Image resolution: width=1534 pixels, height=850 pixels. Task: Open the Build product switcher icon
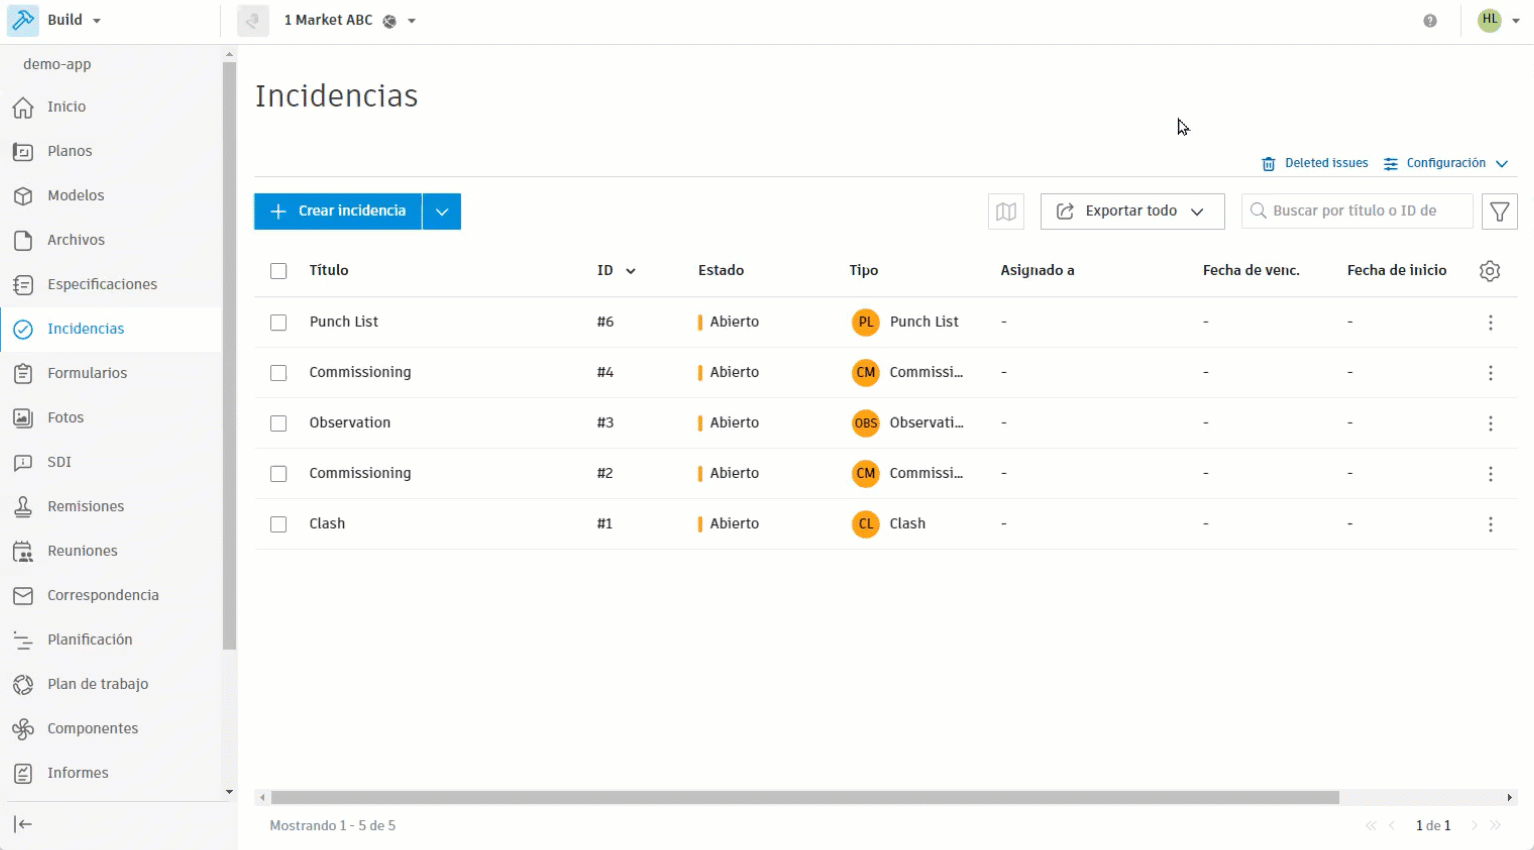coord(23,20)
